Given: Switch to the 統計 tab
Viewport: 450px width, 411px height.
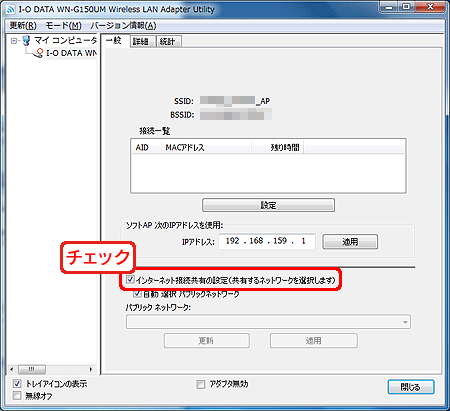Looking at the screenshot, I should 169,41.
